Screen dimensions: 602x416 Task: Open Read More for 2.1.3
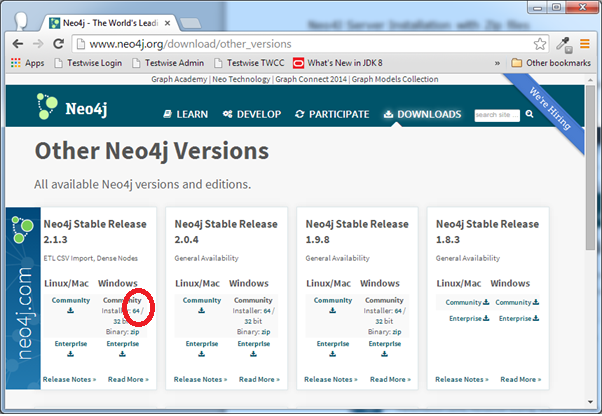(x=128, y=379)
